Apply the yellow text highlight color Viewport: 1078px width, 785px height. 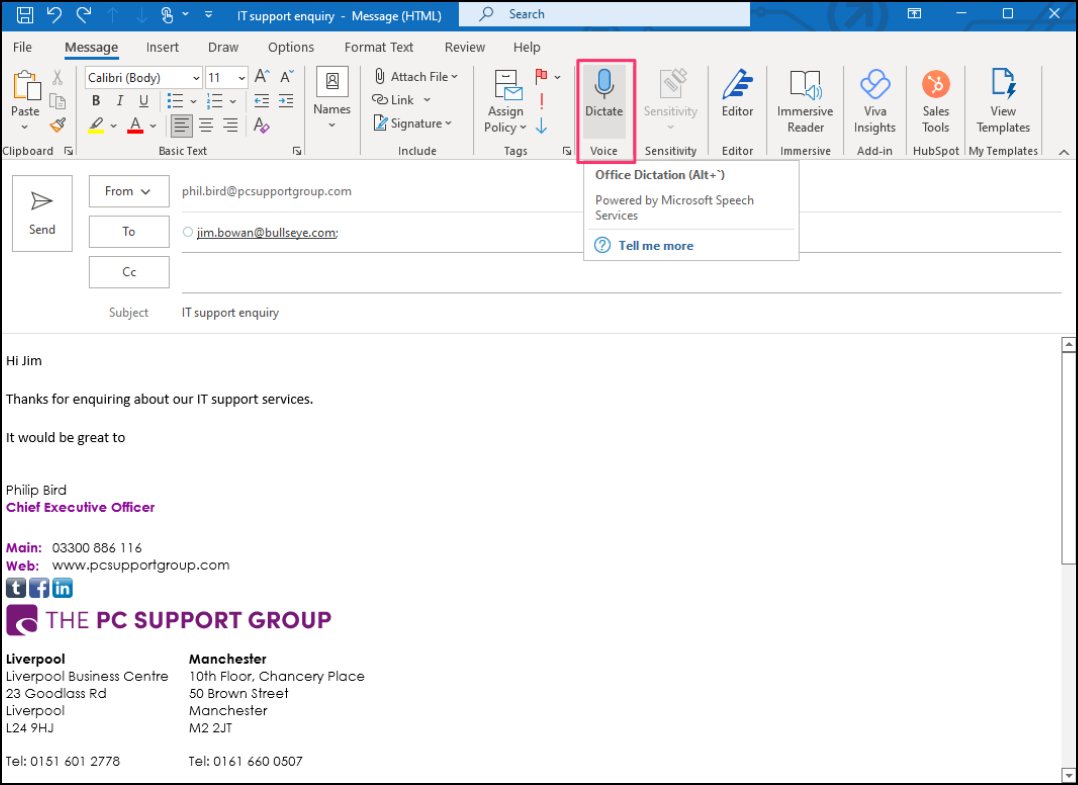(96, 126)
